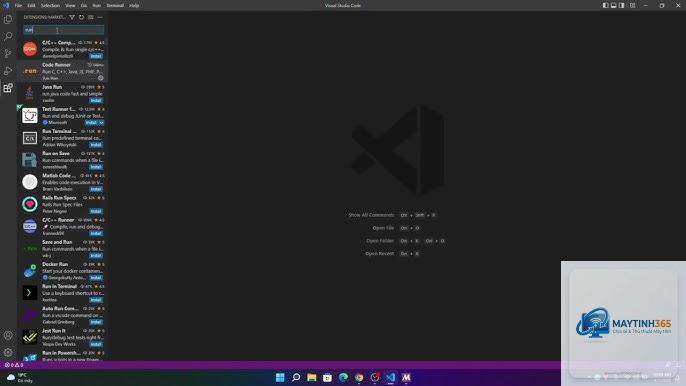The height and width of the screenshot is (386, 686).
Task: Filter extensions using the funnel icon
Action: [x=72, y=18]
